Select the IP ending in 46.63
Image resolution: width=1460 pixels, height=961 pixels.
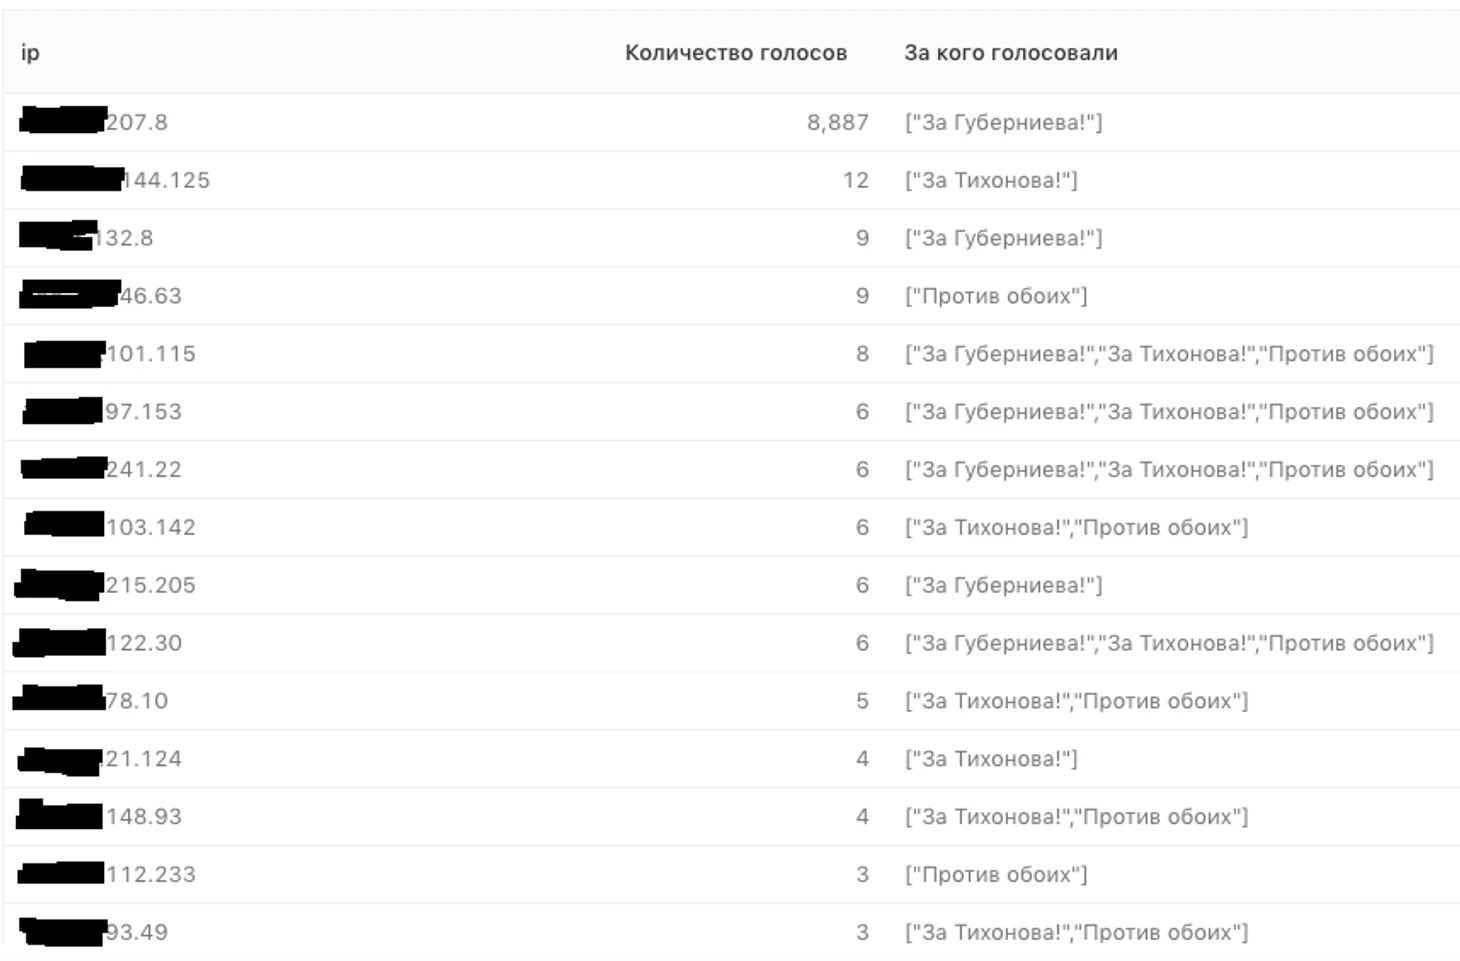(101, 296)
